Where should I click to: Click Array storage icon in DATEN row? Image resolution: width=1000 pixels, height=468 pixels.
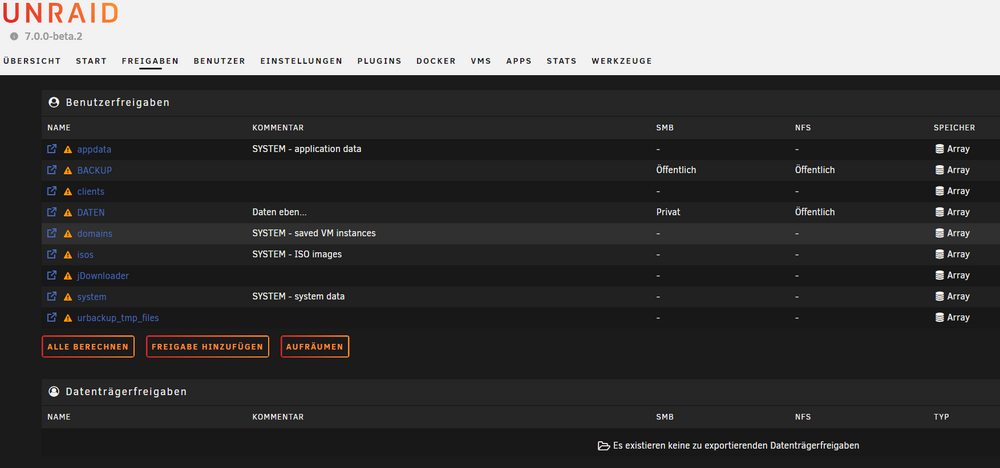[x=939, y=212]
